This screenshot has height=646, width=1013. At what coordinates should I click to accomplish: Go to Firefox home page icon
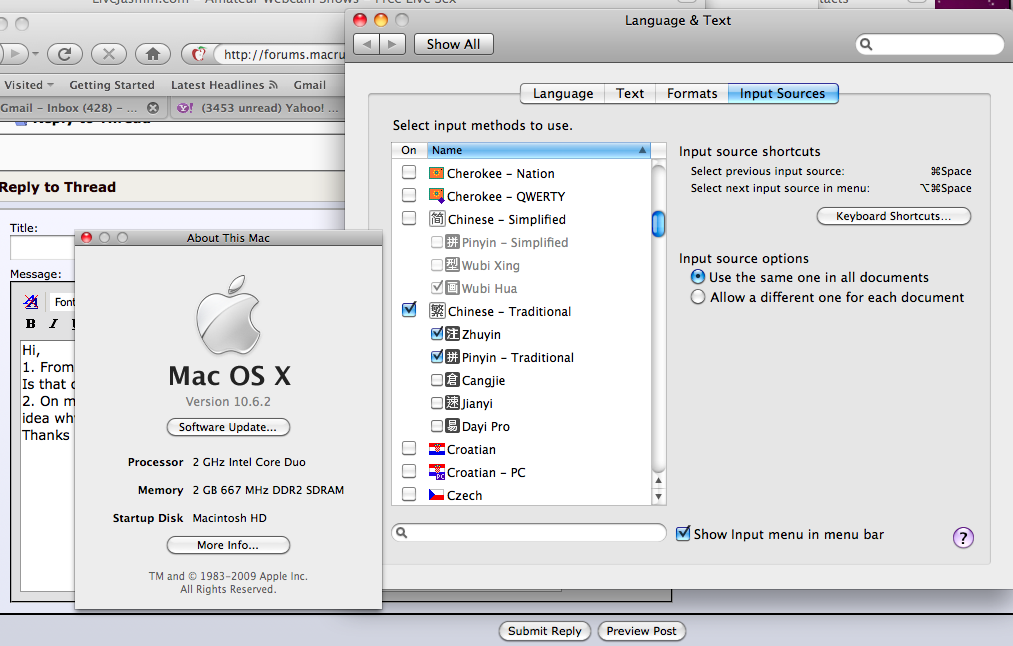pyautogui.click(x=152, y=54)
